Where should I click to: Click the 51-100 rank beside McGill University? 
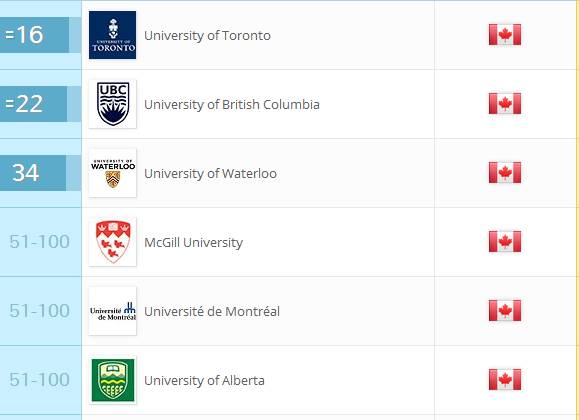[40, 242]
